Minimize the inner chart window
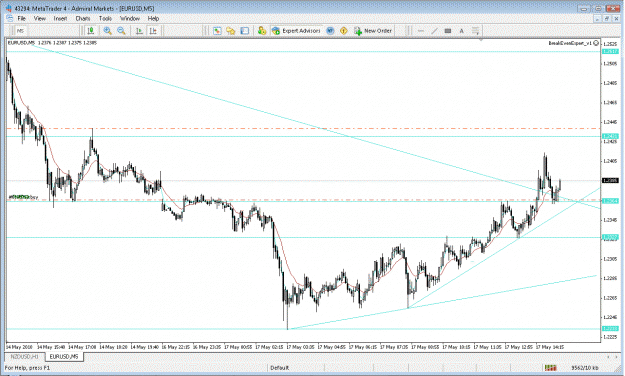625x376 pixels. point(597,18)
